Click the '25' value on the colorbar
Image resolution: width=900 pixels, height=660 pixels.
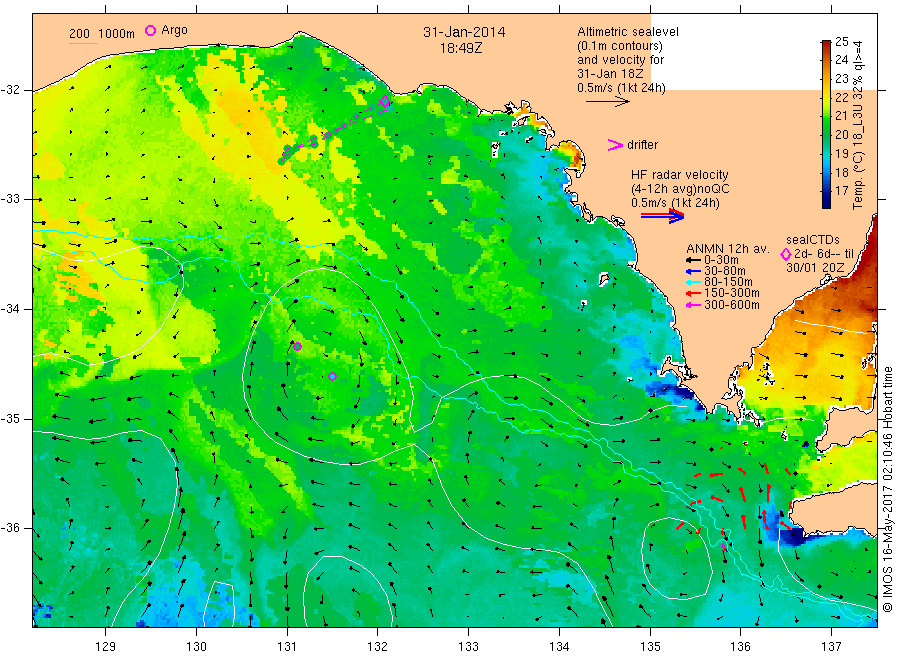[x=841, y=41]
